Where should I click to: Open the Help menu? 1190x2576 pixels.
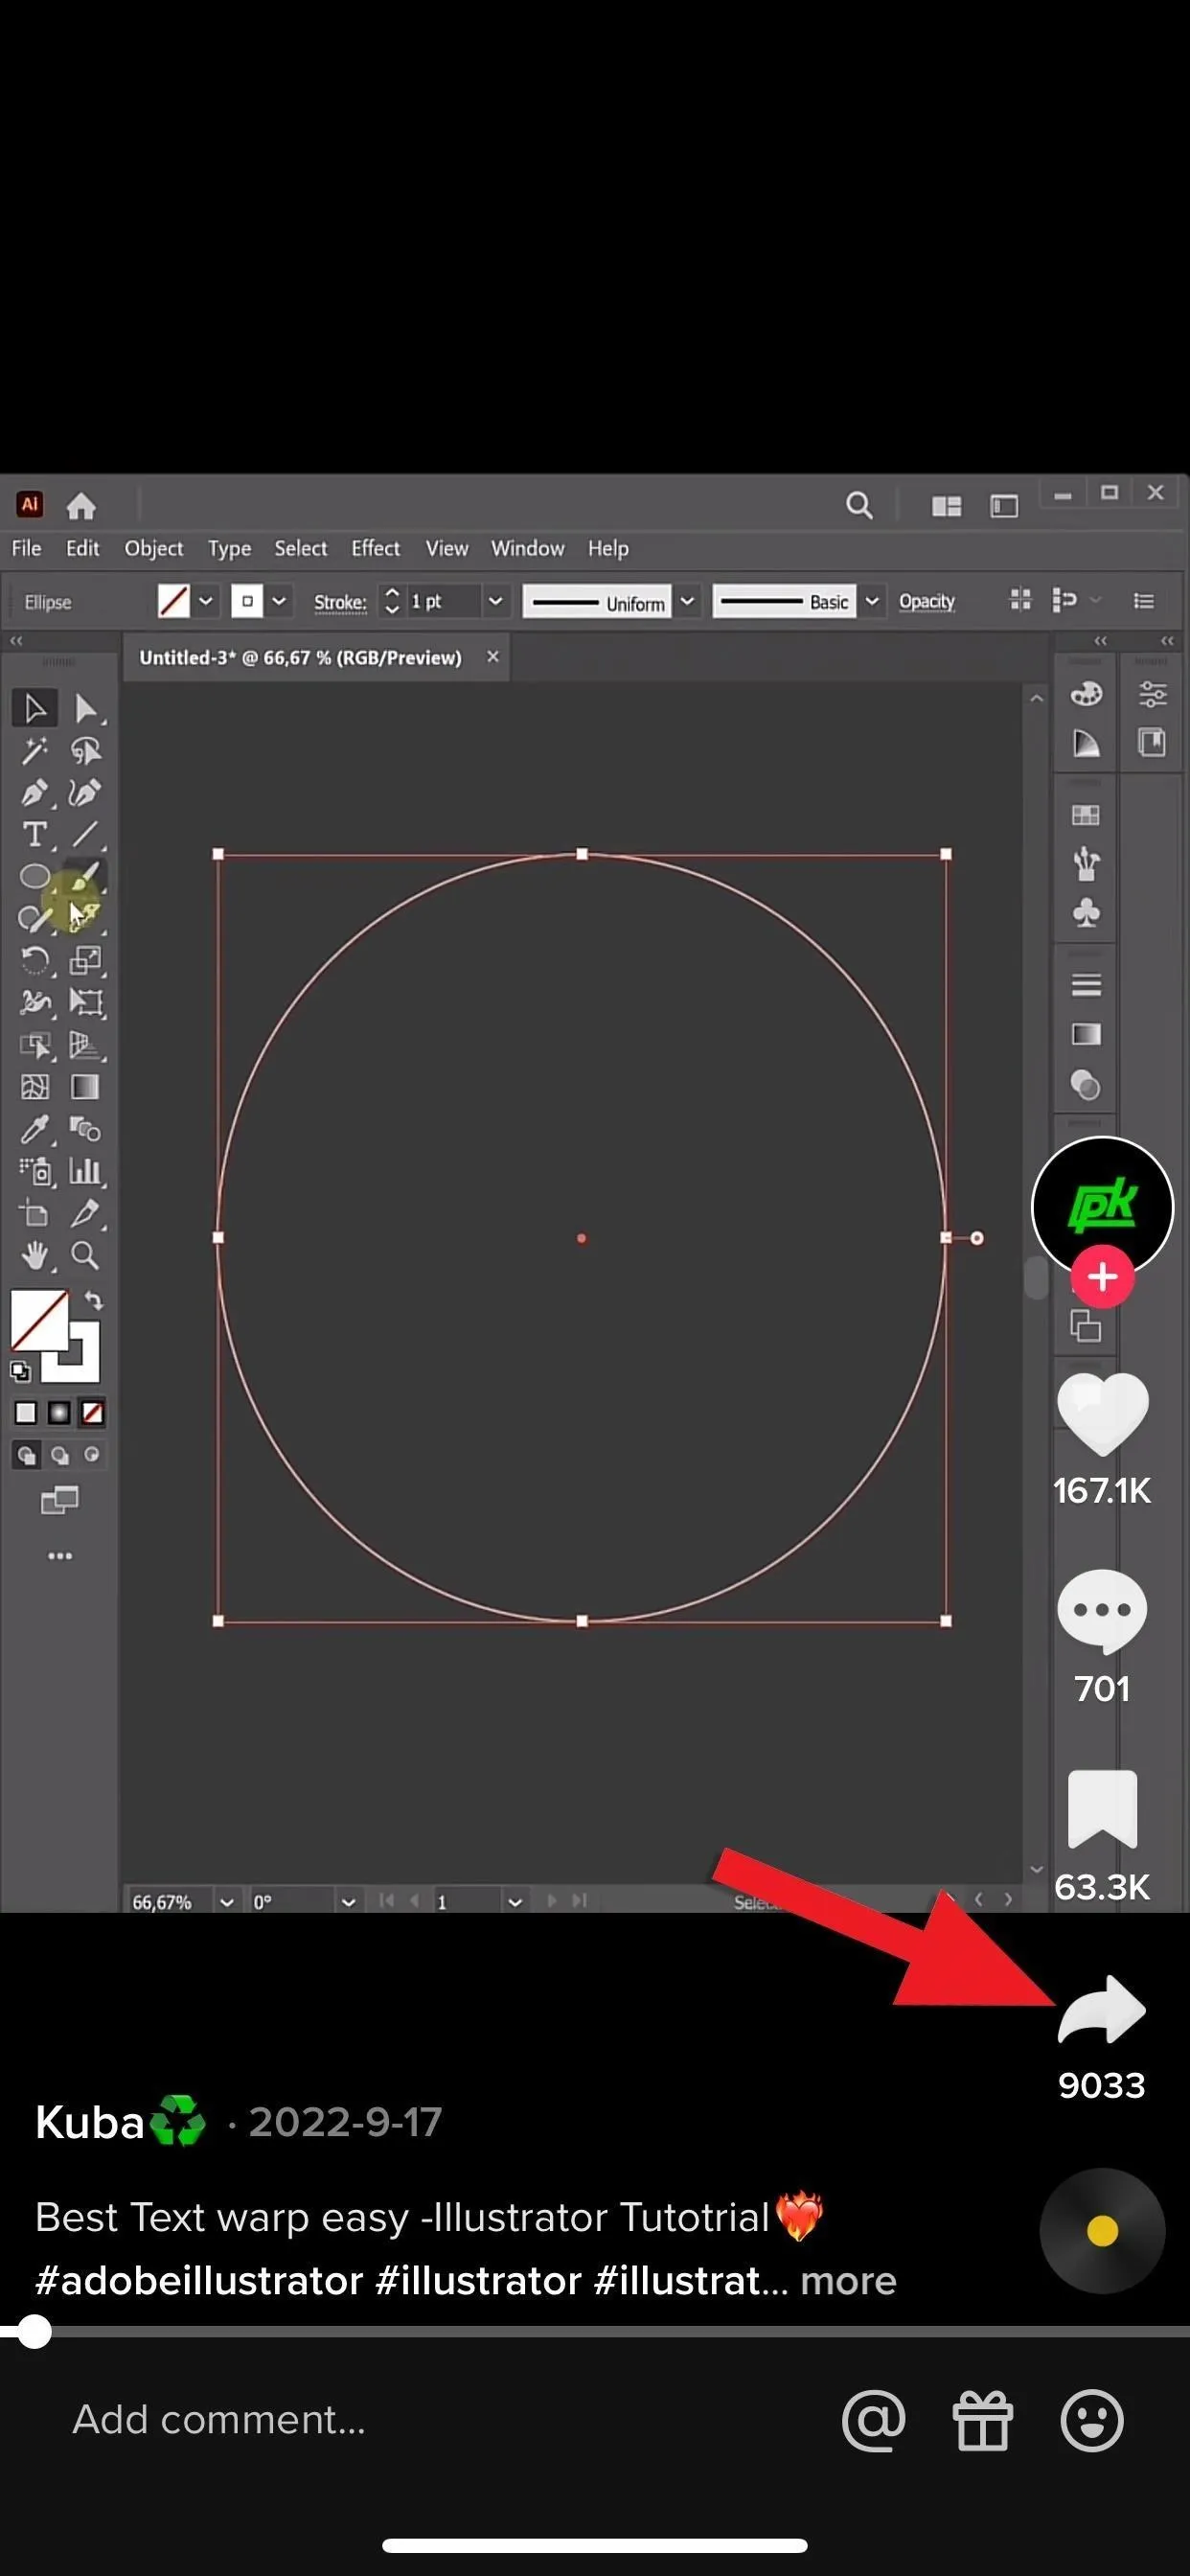pos(608,548)
